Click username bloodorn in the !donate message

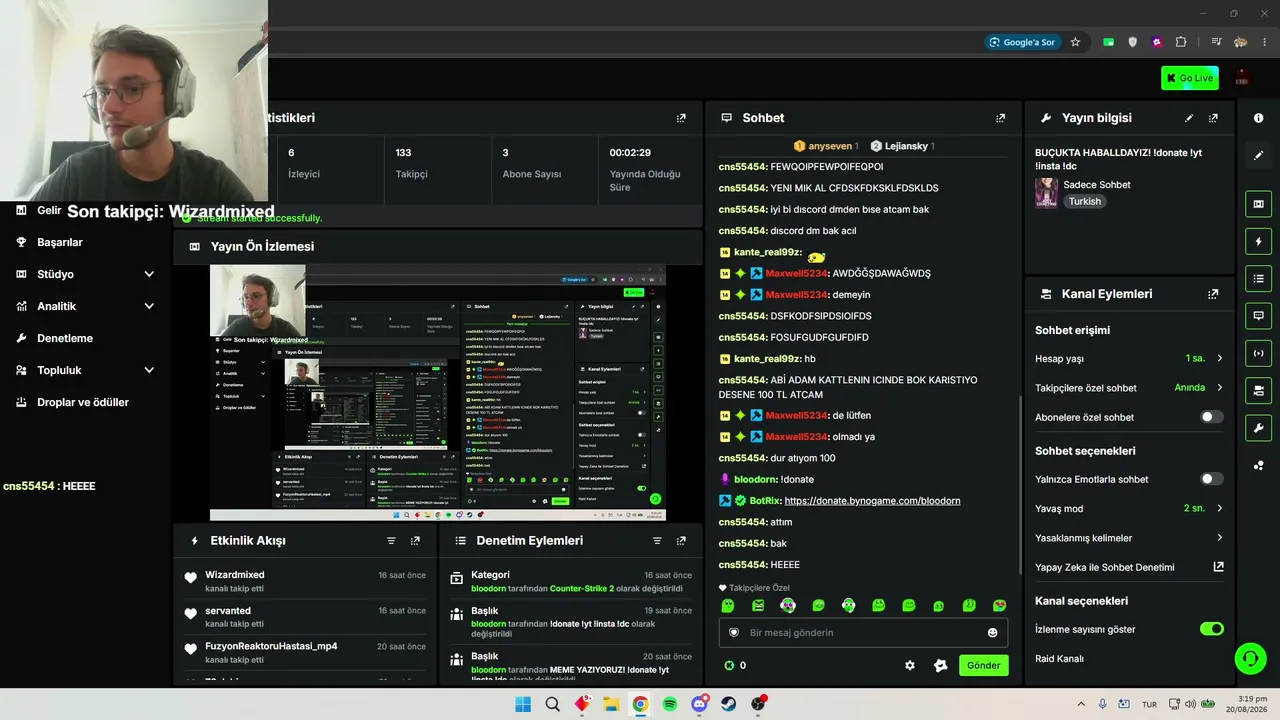click(x=755, y=479)
